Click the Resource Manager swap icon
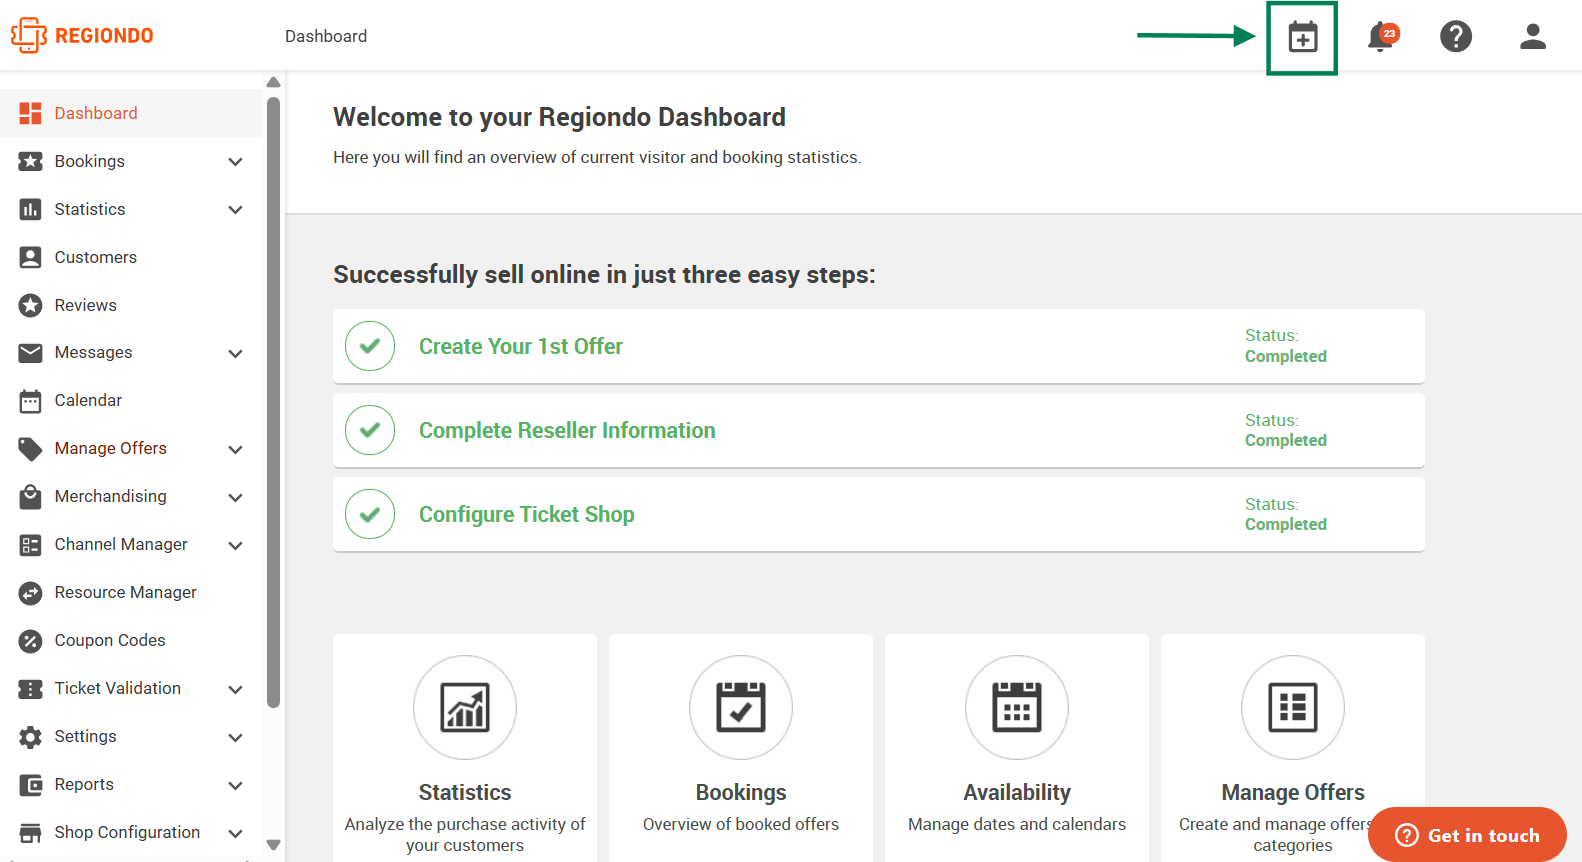The image size is (1582, 862). [31, 593]
